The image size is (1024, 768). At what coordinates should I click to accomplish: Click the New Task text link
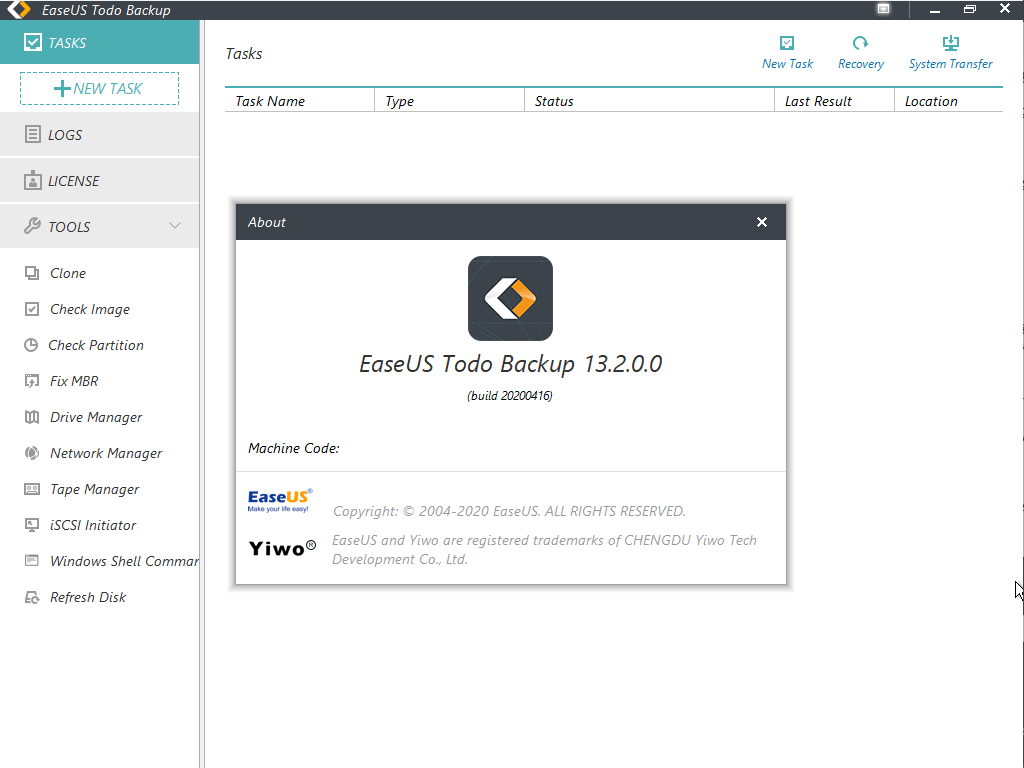(788, 63)
